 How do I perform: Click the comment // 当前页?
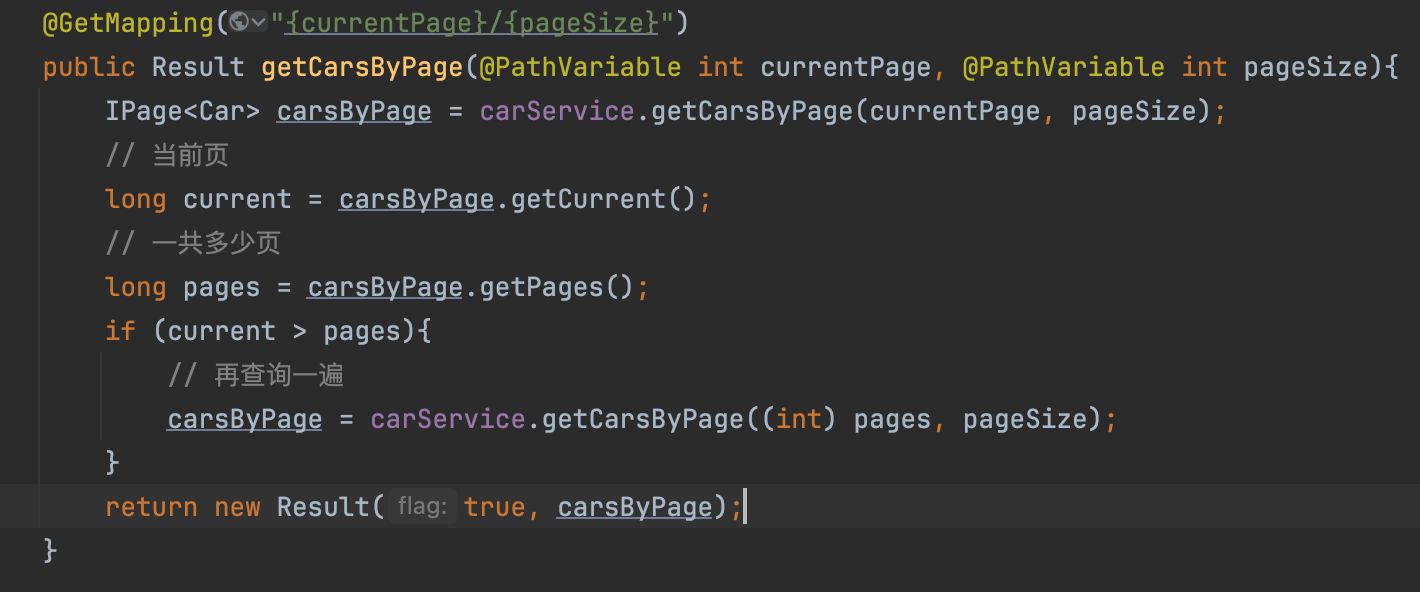(168, 155)
